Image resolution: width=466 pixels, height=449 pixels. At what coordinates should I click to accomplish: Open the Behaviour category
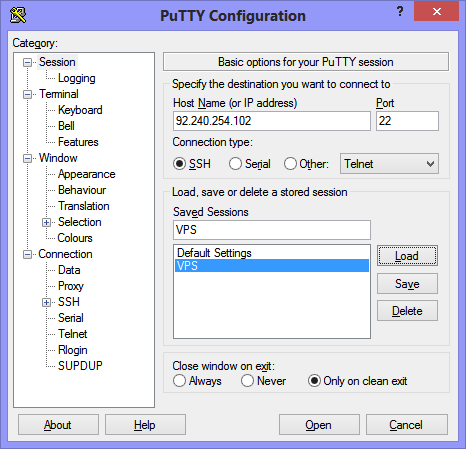pyautogui.click(x=82, y=190)
